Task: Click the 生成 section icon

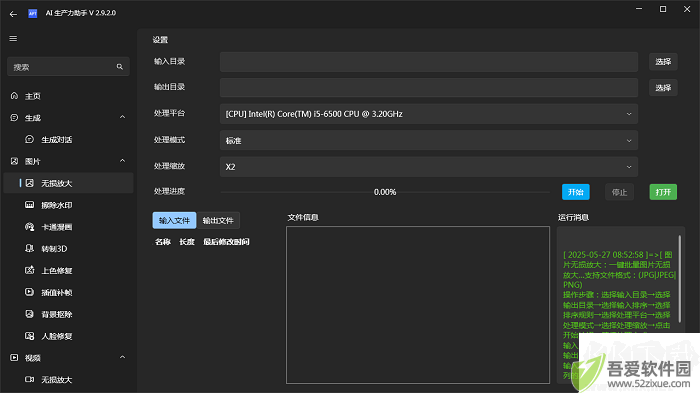Action: tap(14, 117)
